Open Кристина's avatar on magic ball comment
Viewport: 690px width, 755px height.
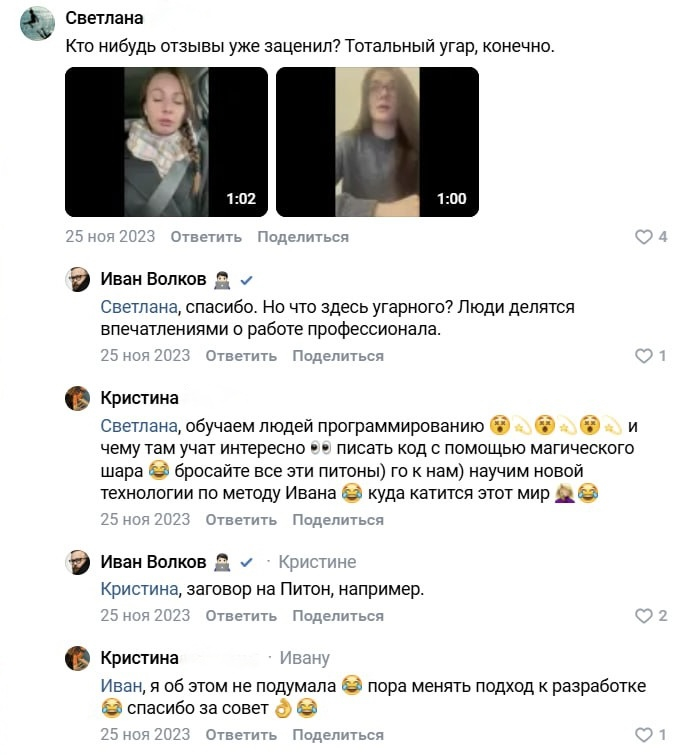point(78,399)
